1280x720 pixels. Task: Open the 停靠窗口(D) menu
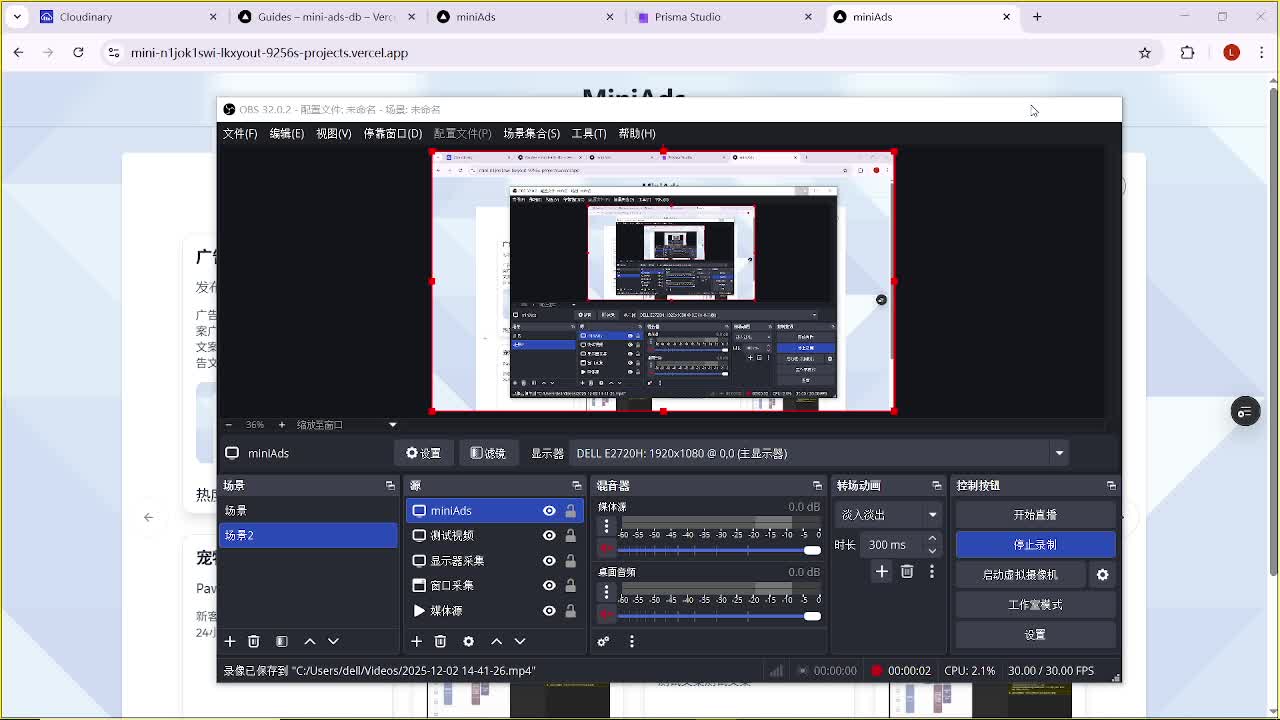tap(393, 133)
